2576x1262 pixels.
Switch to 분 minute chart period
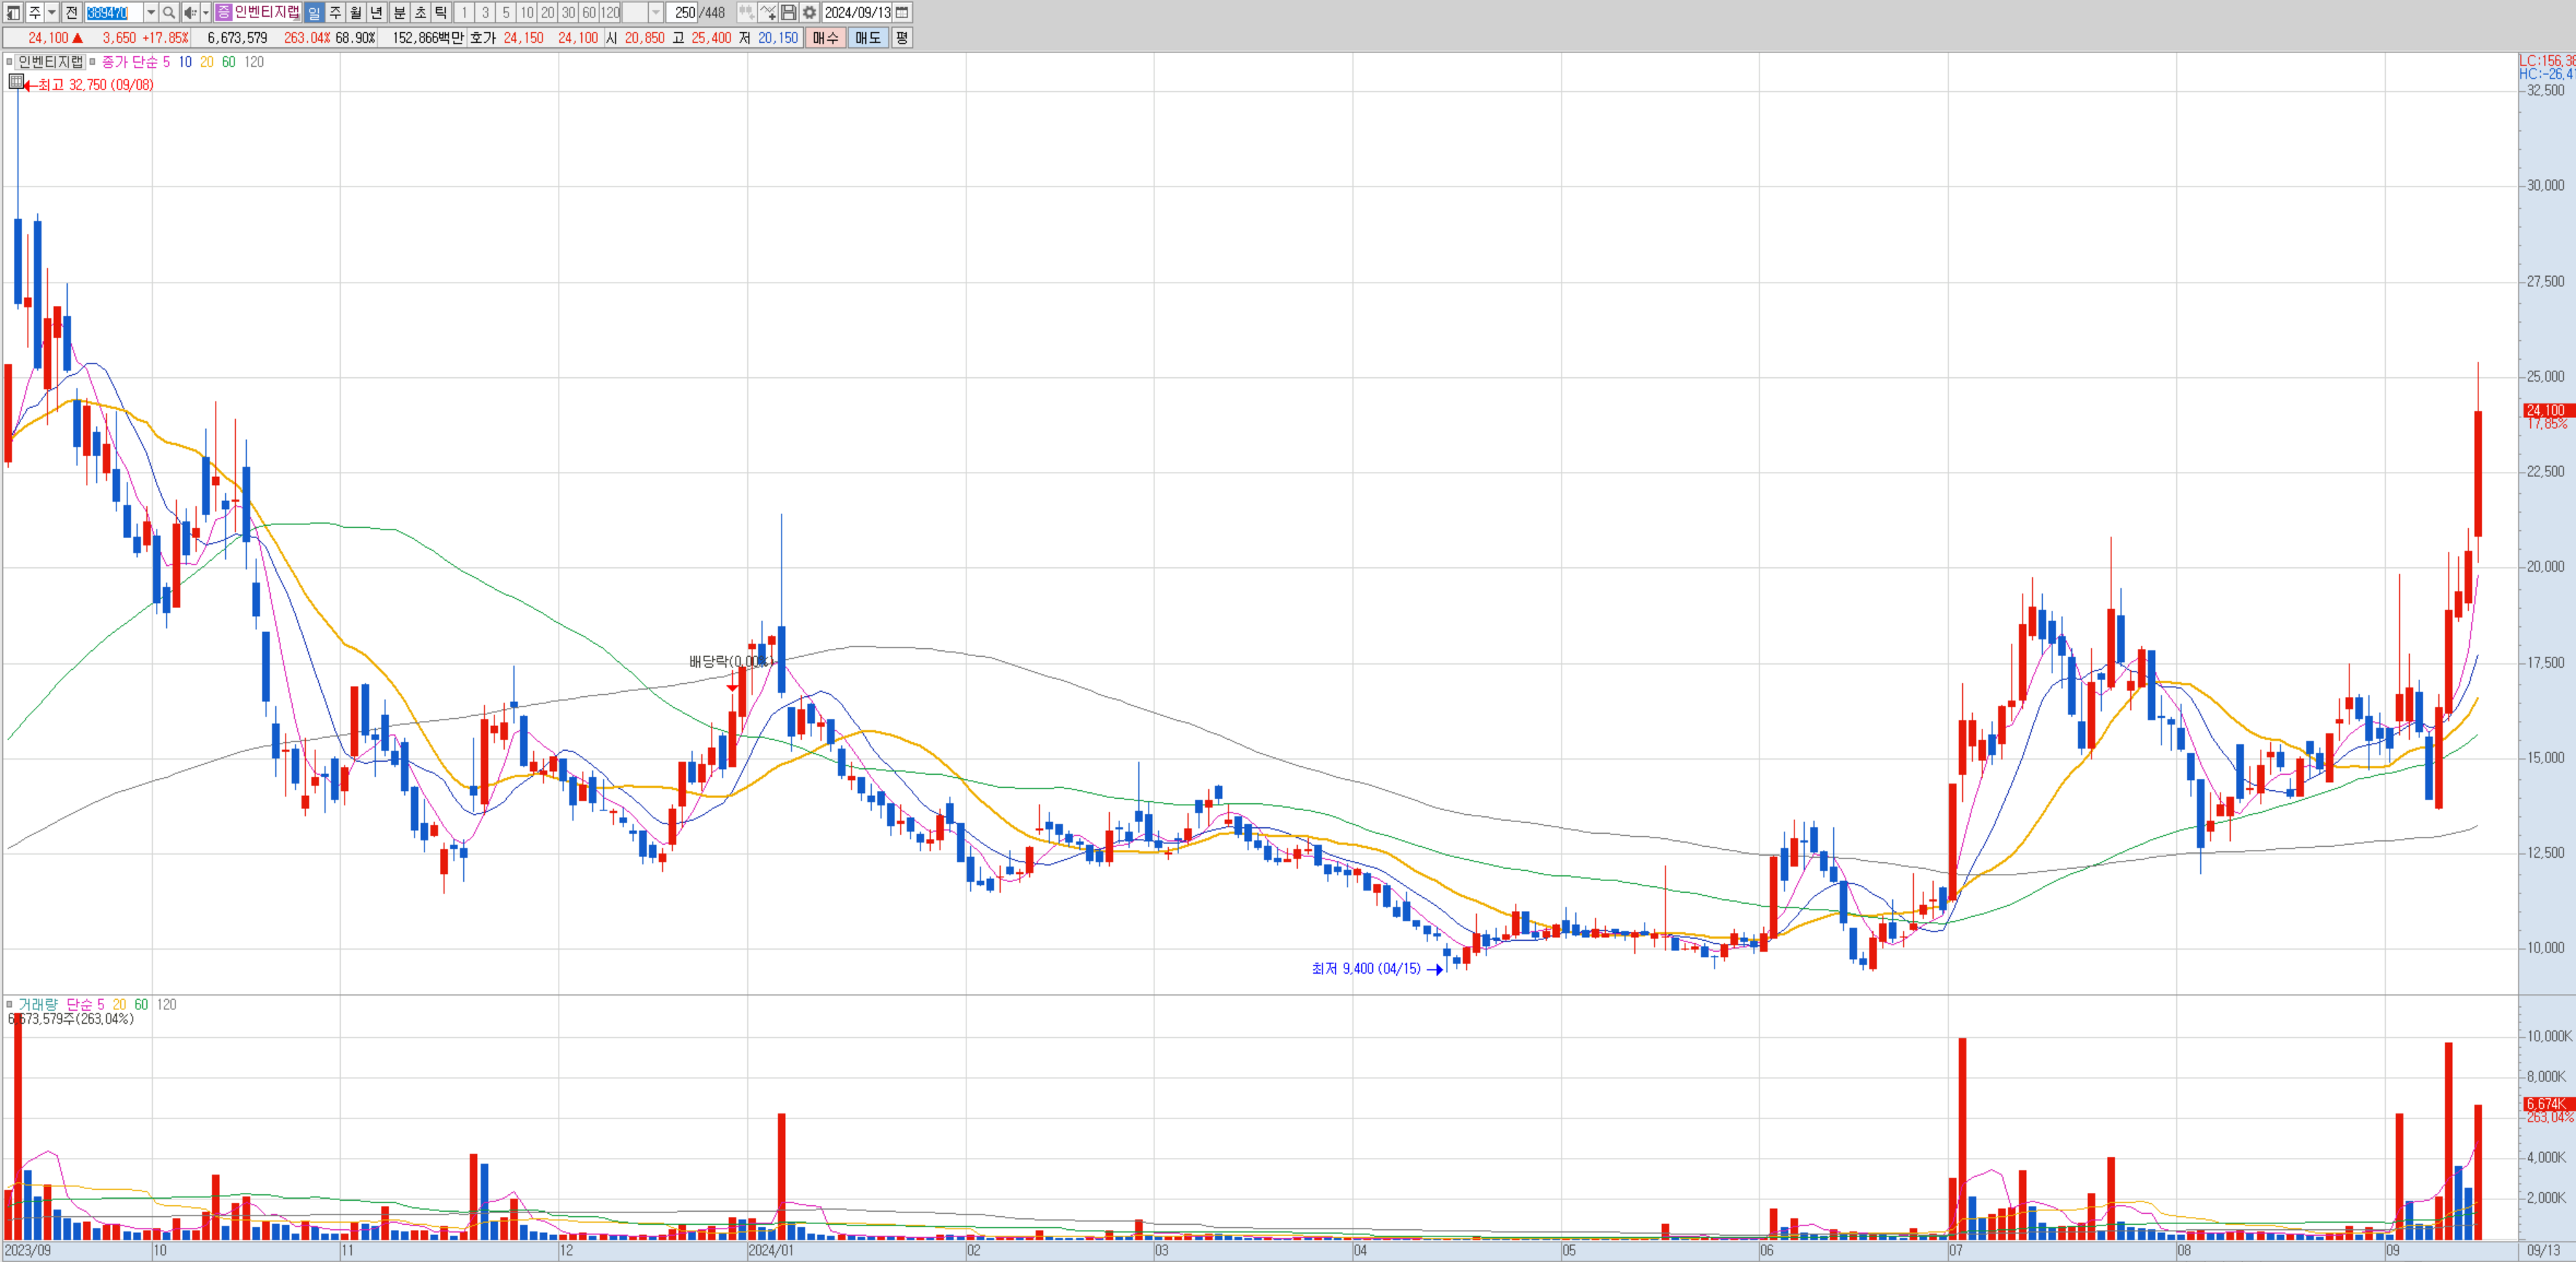point(399,13)
